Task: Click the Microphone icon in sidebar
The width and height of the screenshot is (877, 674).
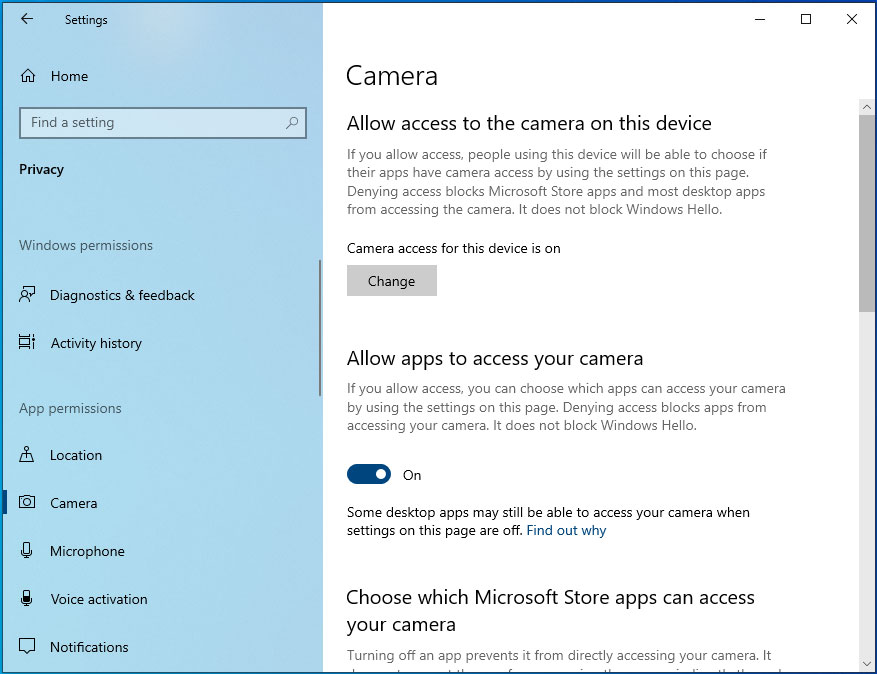Action: [26, 550]
